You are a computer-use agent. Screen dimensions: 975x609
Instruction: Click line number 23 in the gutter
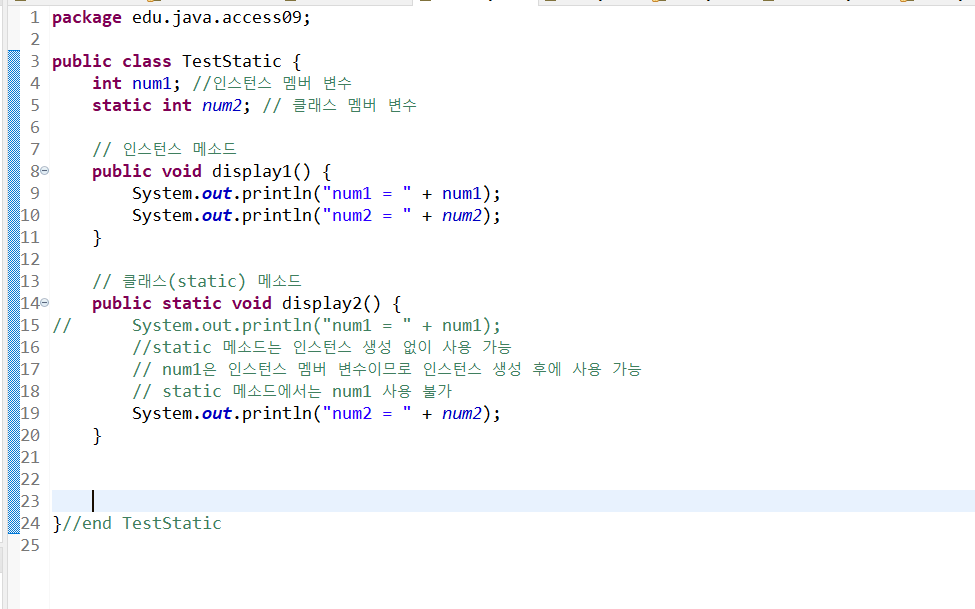(30, 501)
